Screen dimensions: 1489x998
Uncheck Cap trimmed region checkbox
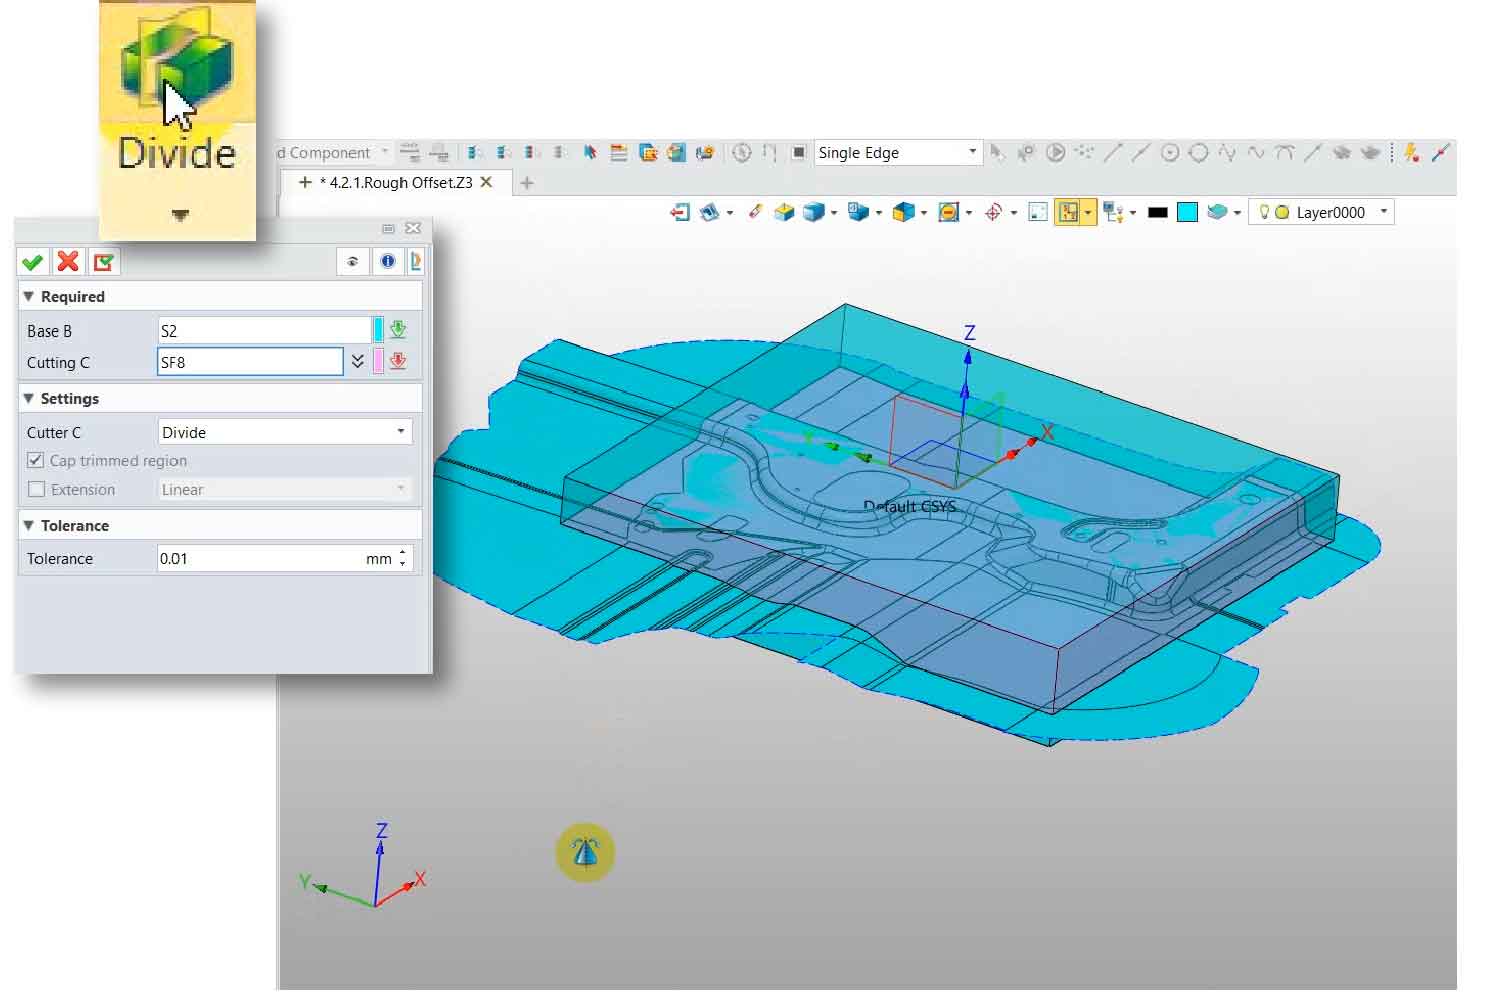click(36, 460)
